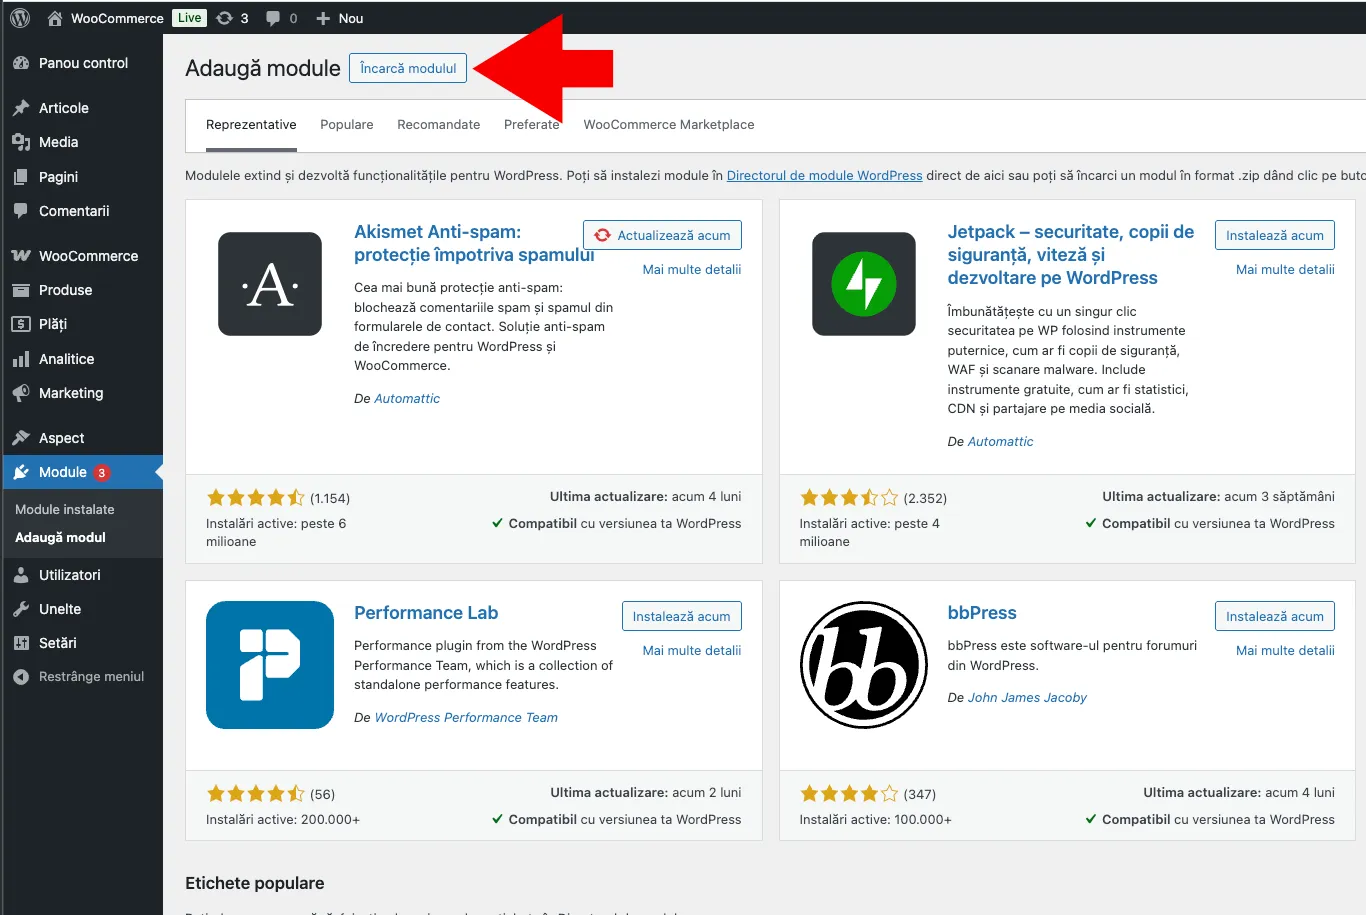The image size is (1366, 915).
Task: Open the site home icon in admin bar
Action: click(55, 18)
